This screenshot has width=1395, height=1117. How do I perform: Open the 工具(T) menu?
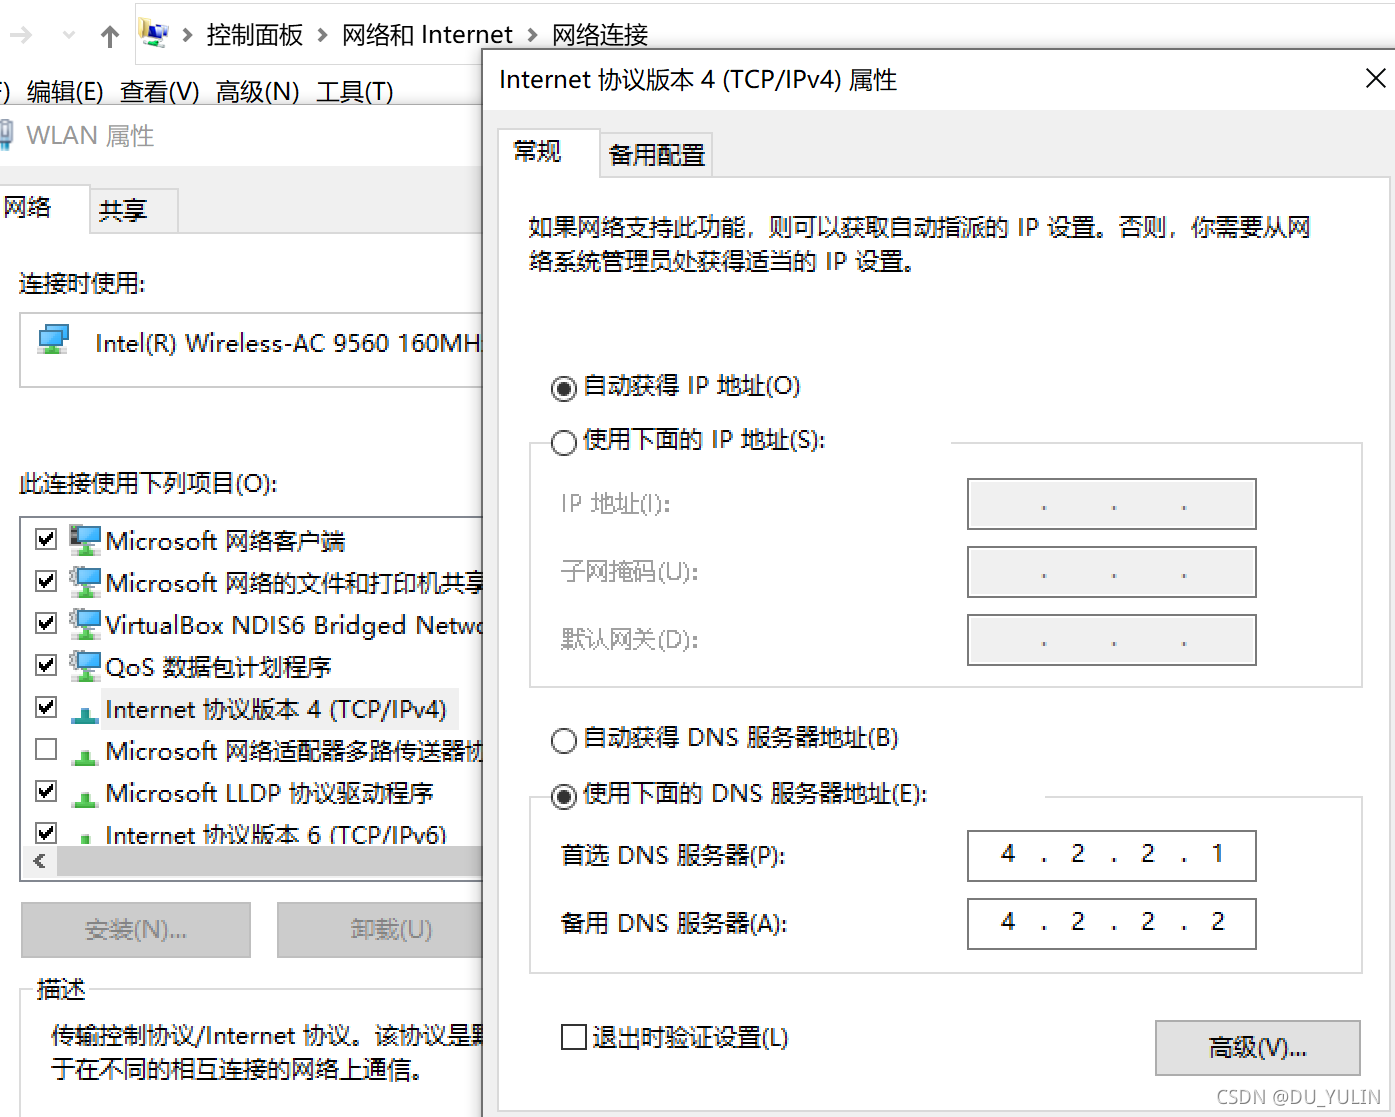355,92
